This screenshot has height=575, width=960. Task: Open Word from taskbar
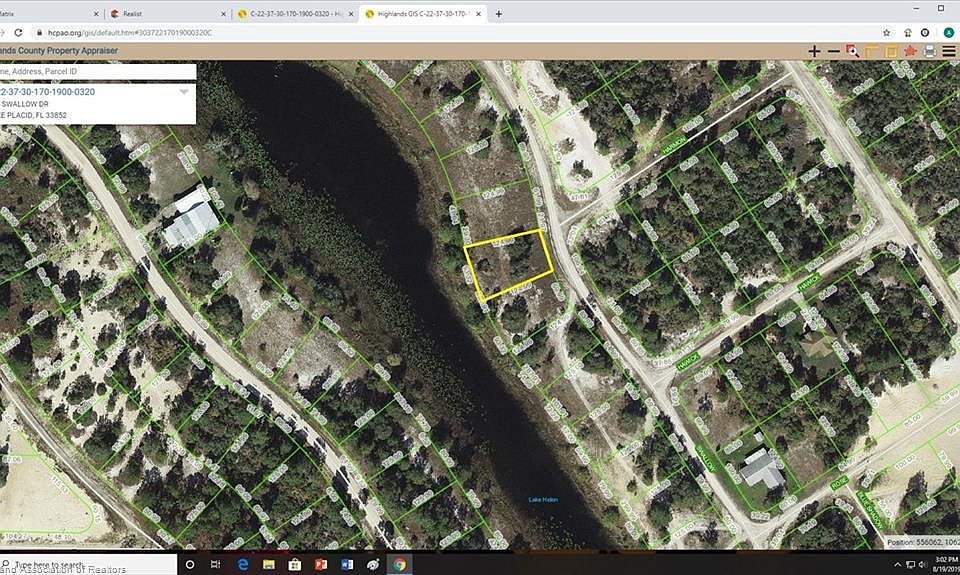[347, 565]
